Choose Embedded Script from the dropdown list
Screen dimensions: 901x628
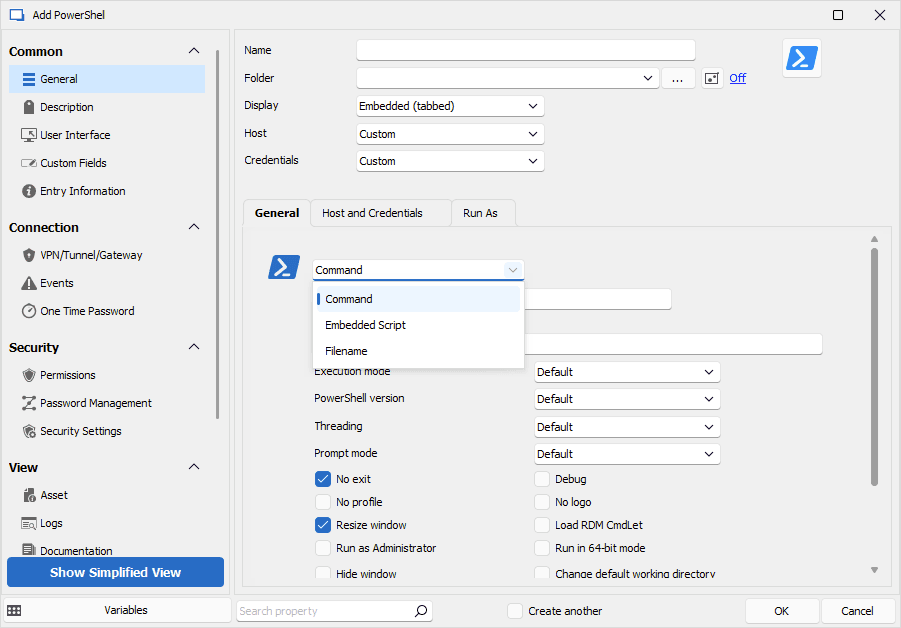[365, 325]
